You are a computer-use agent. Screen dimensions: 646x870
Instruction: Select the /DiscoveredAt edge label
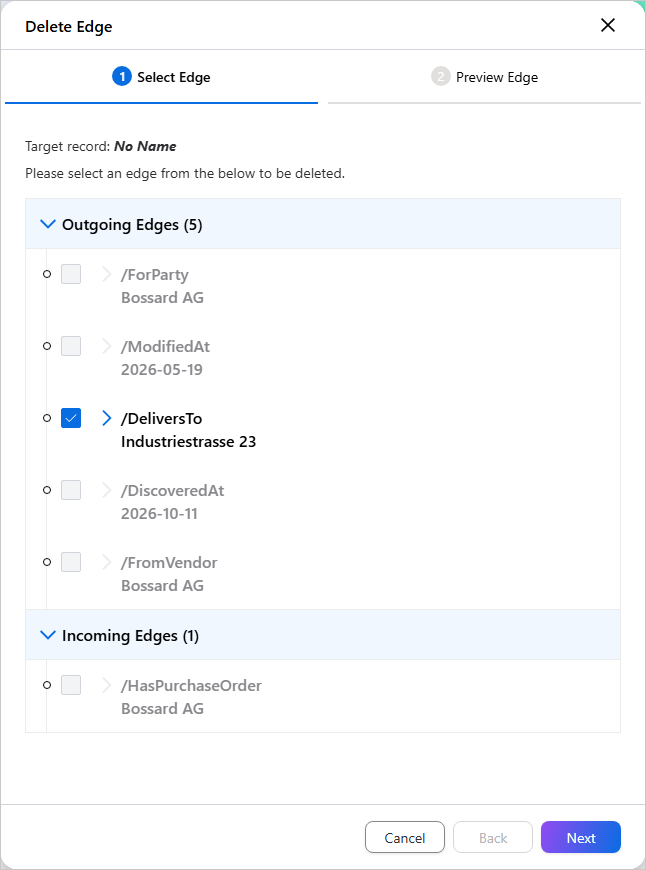173,490
